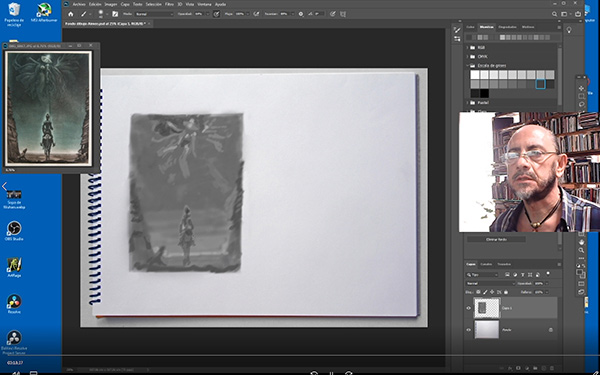Screen dimensions: 600x375
Task: Filter layers by smart object icon
Action: click(x=538, y=274)
